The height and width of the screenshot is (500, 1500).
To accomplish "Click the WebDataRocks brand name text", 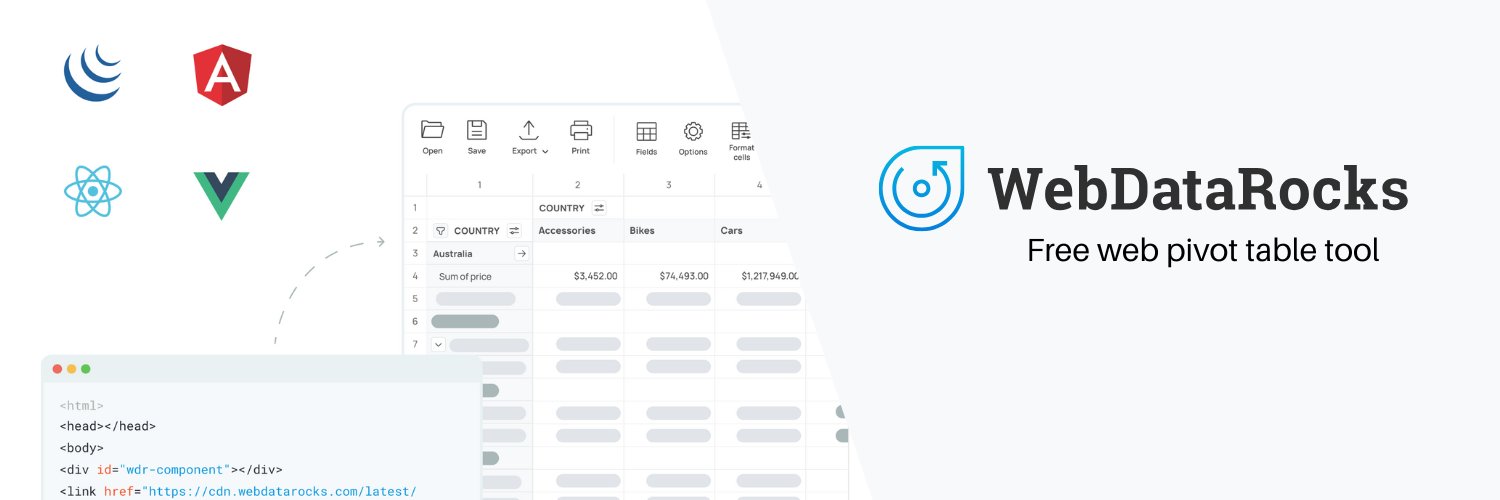I will (x=1198, y=188).
